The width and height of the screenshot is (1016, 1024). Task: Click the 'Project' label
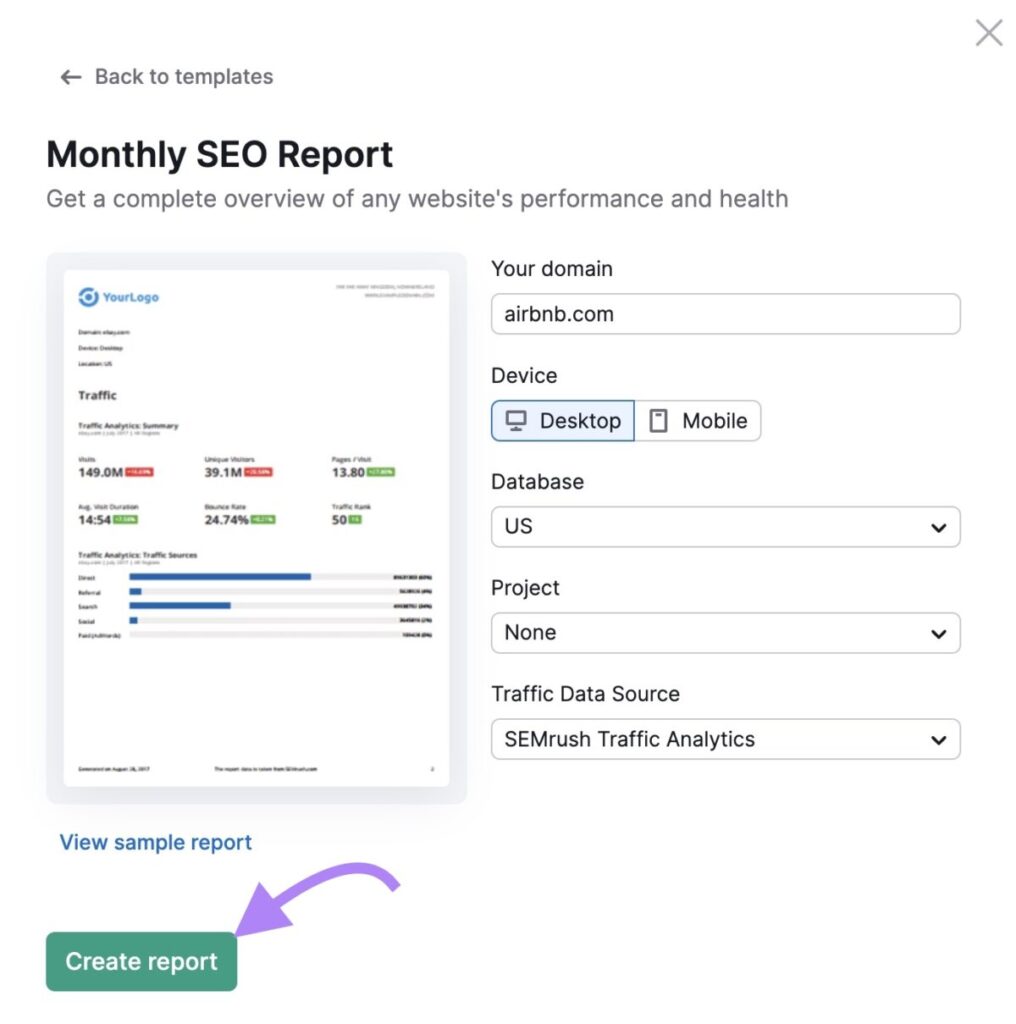click(525, 588)
